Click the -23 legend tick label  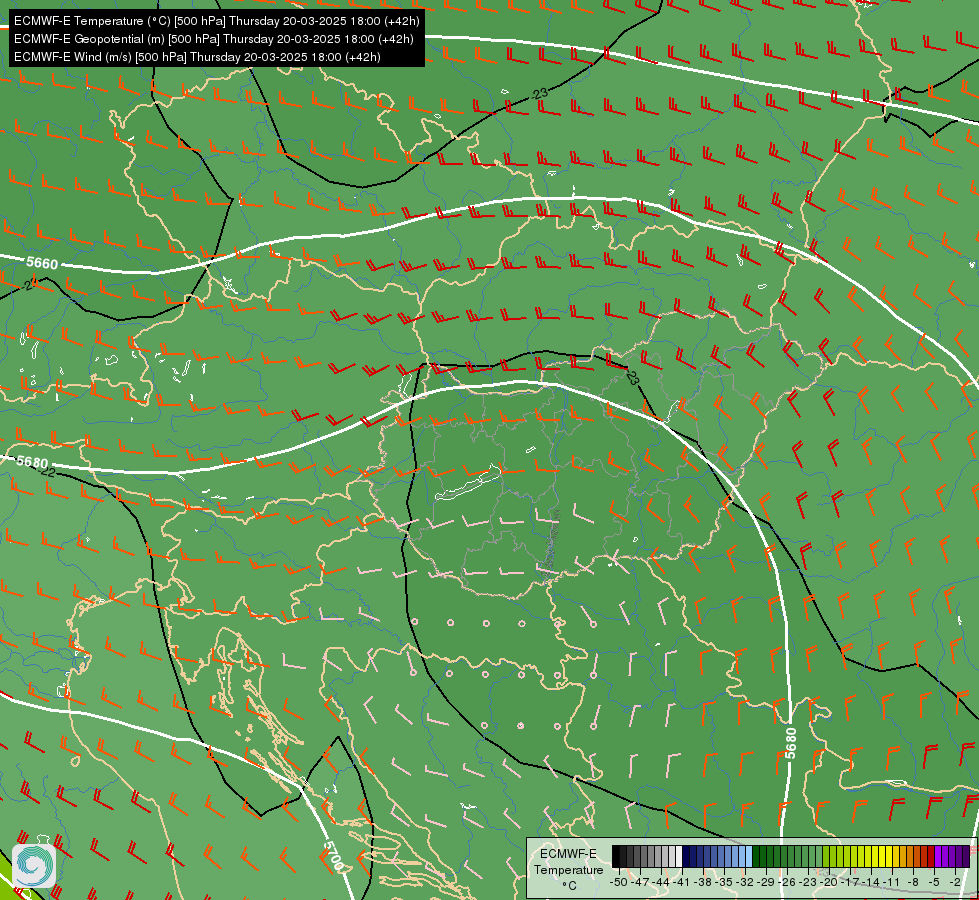[x=808, y=882]
